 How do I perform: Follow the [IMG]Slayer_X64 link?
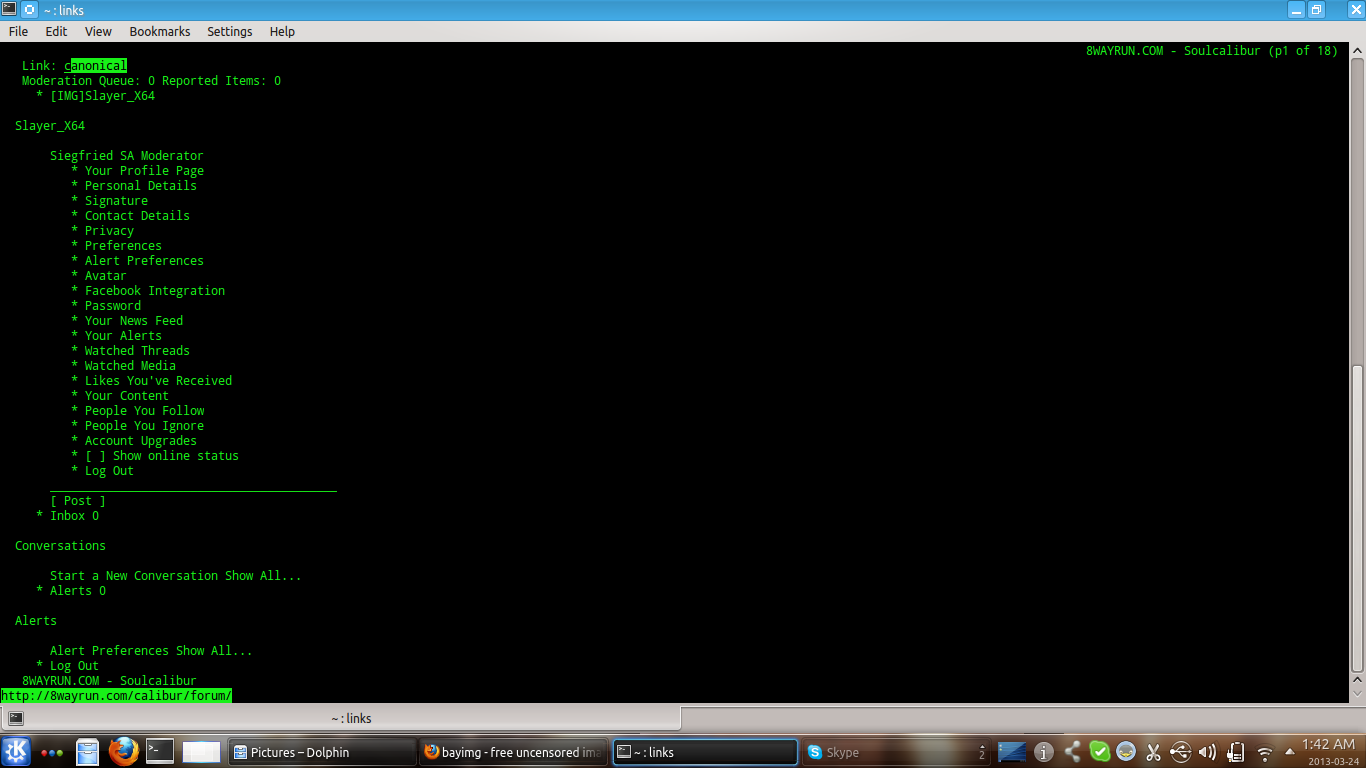click(x=102, y=96)
